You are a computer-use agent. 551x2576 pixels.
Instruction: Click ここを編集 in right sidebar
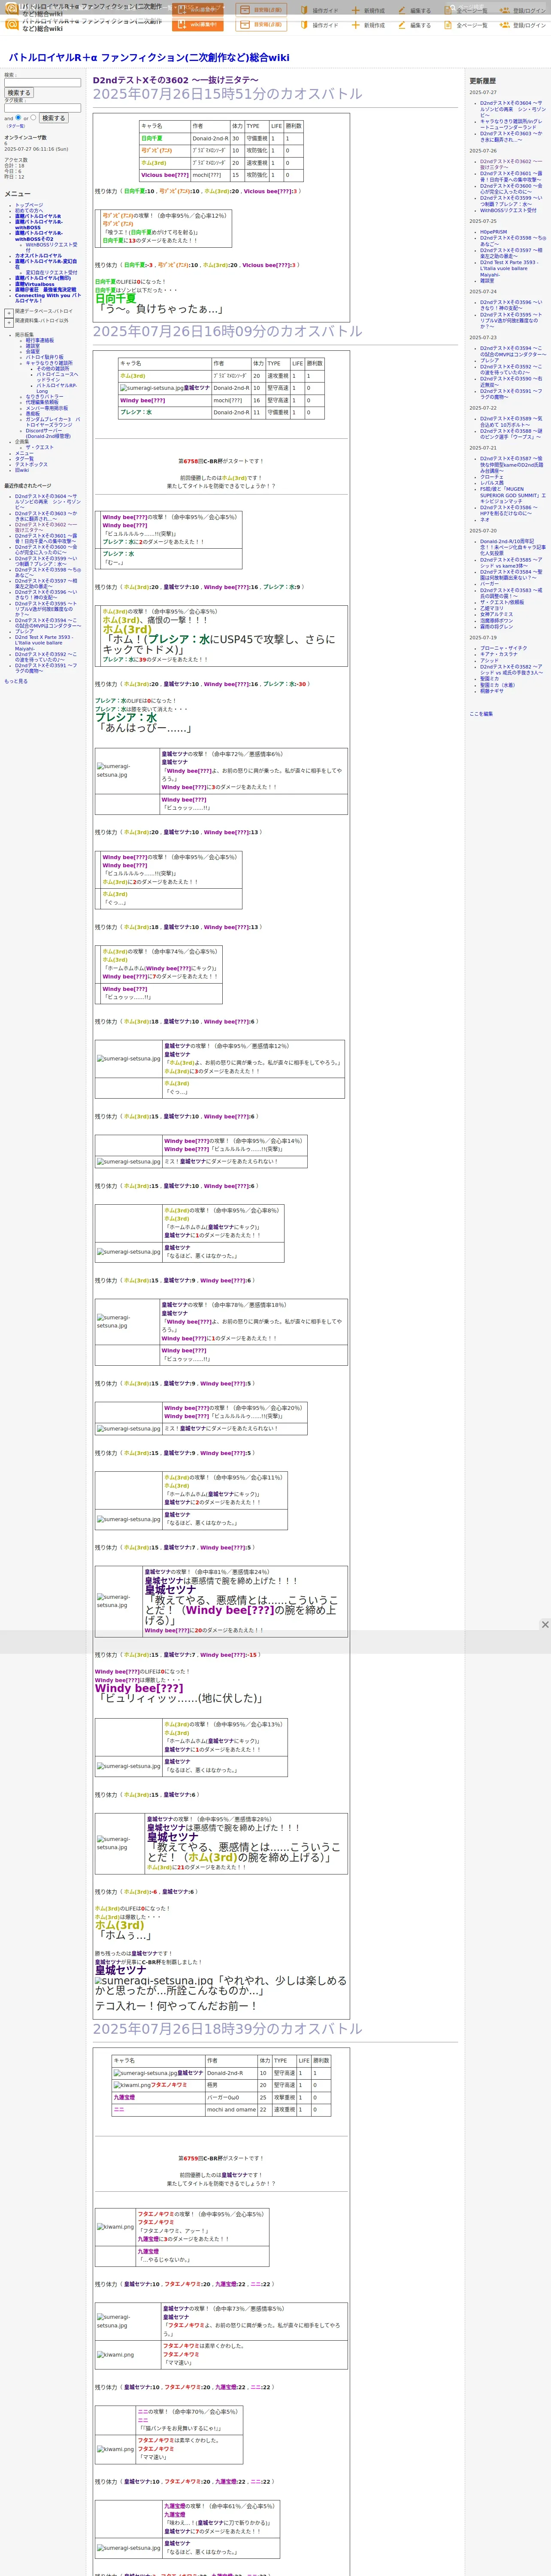[481, 714]
